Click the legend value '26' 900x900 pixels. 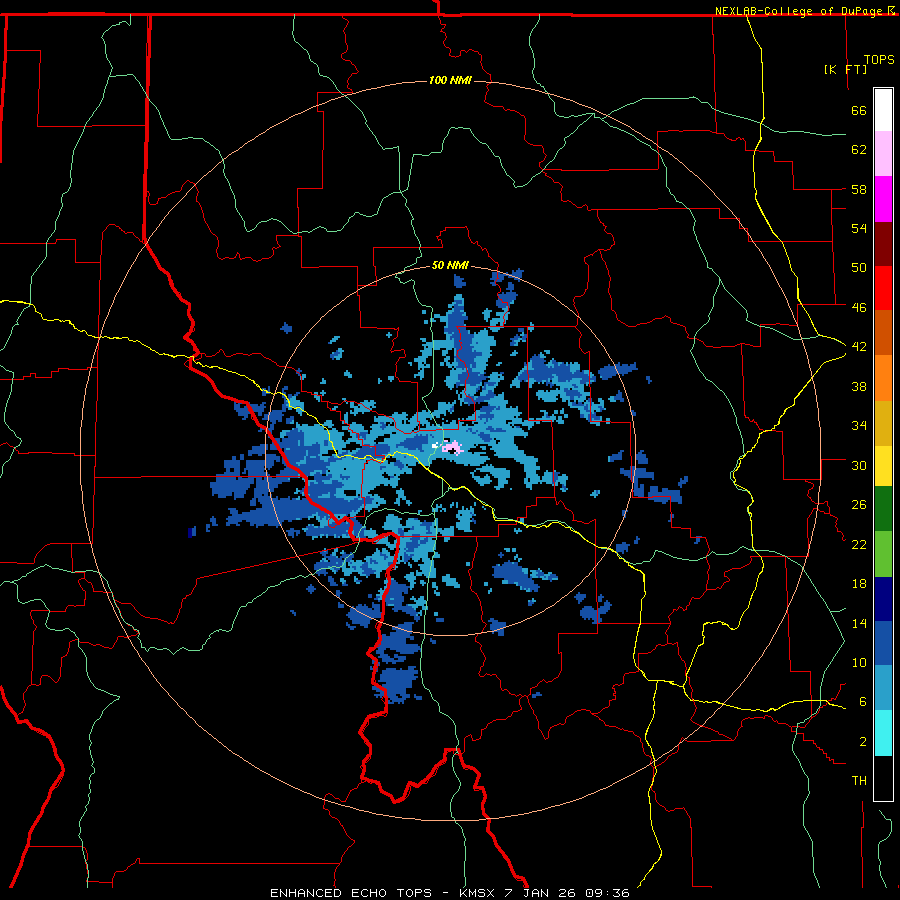click(859, 505)
